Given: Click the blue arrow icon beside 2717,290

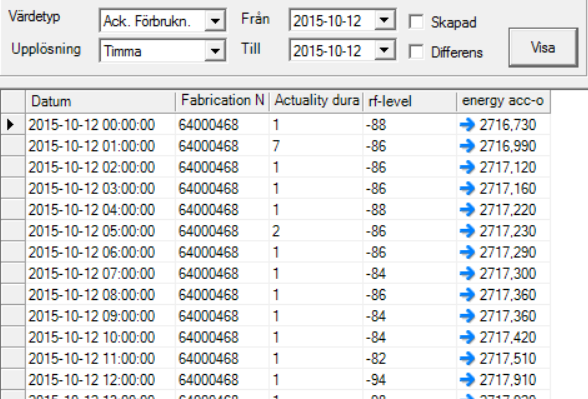Looking at the screenshot, I should pyautogui.click(x=467, y=252).
